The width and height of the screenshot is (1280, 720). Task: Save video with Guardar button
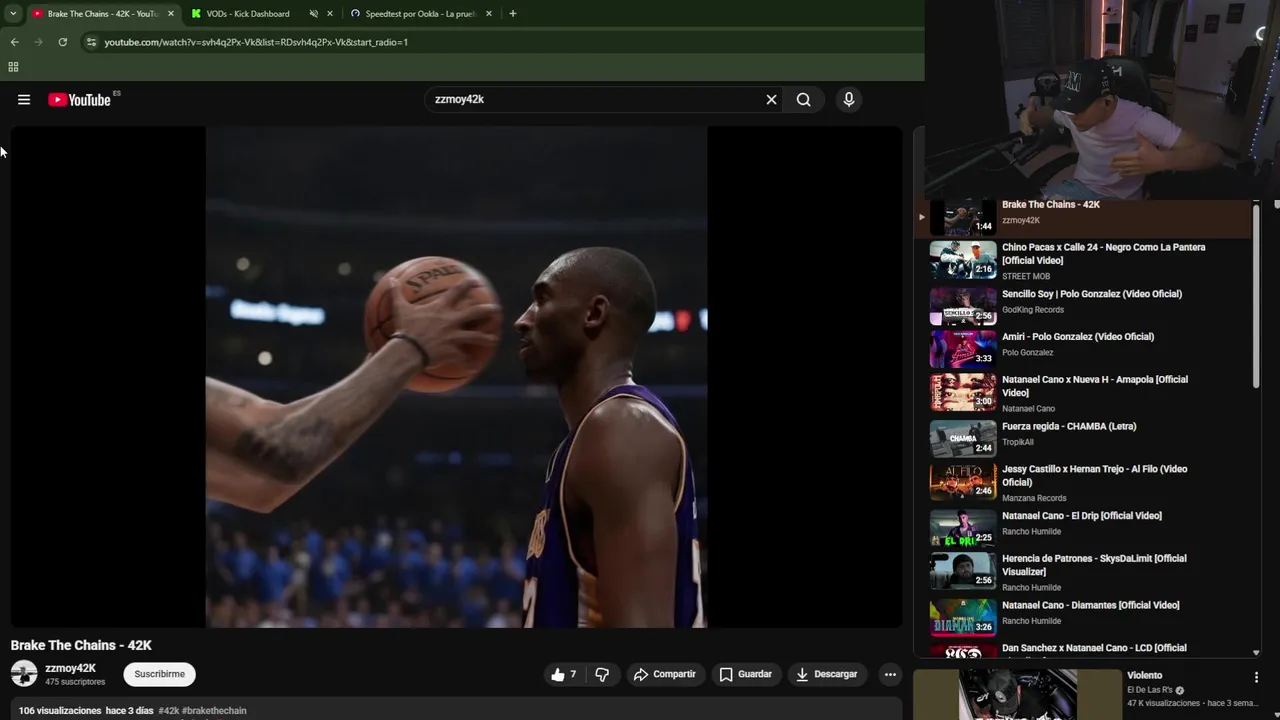click(x=746, y=674)
